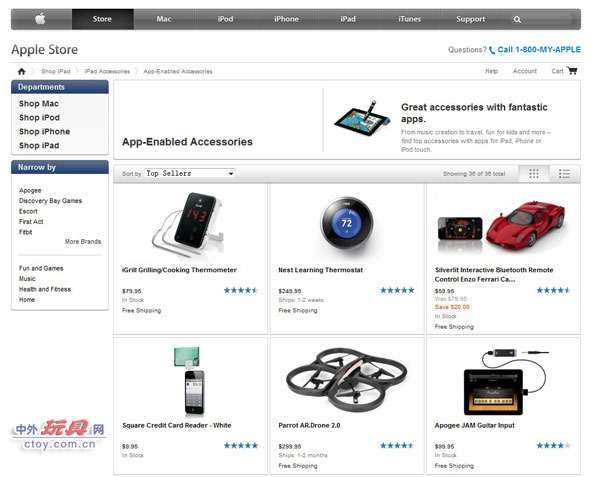Open the Top Sellers sort dropdown
This screenshot has height=477, width=600.
(x=190, y=173)
